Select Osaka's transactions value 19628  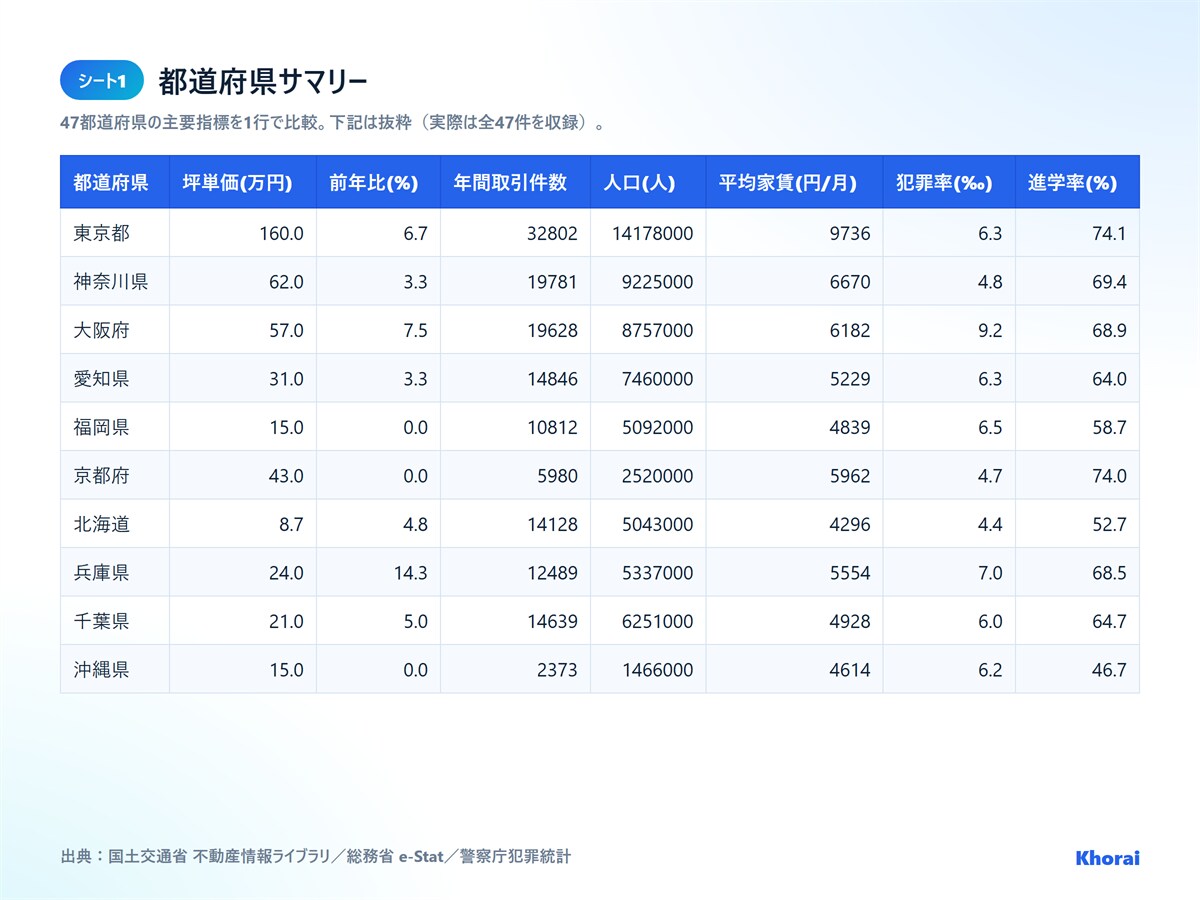click(x=515, y=330)
